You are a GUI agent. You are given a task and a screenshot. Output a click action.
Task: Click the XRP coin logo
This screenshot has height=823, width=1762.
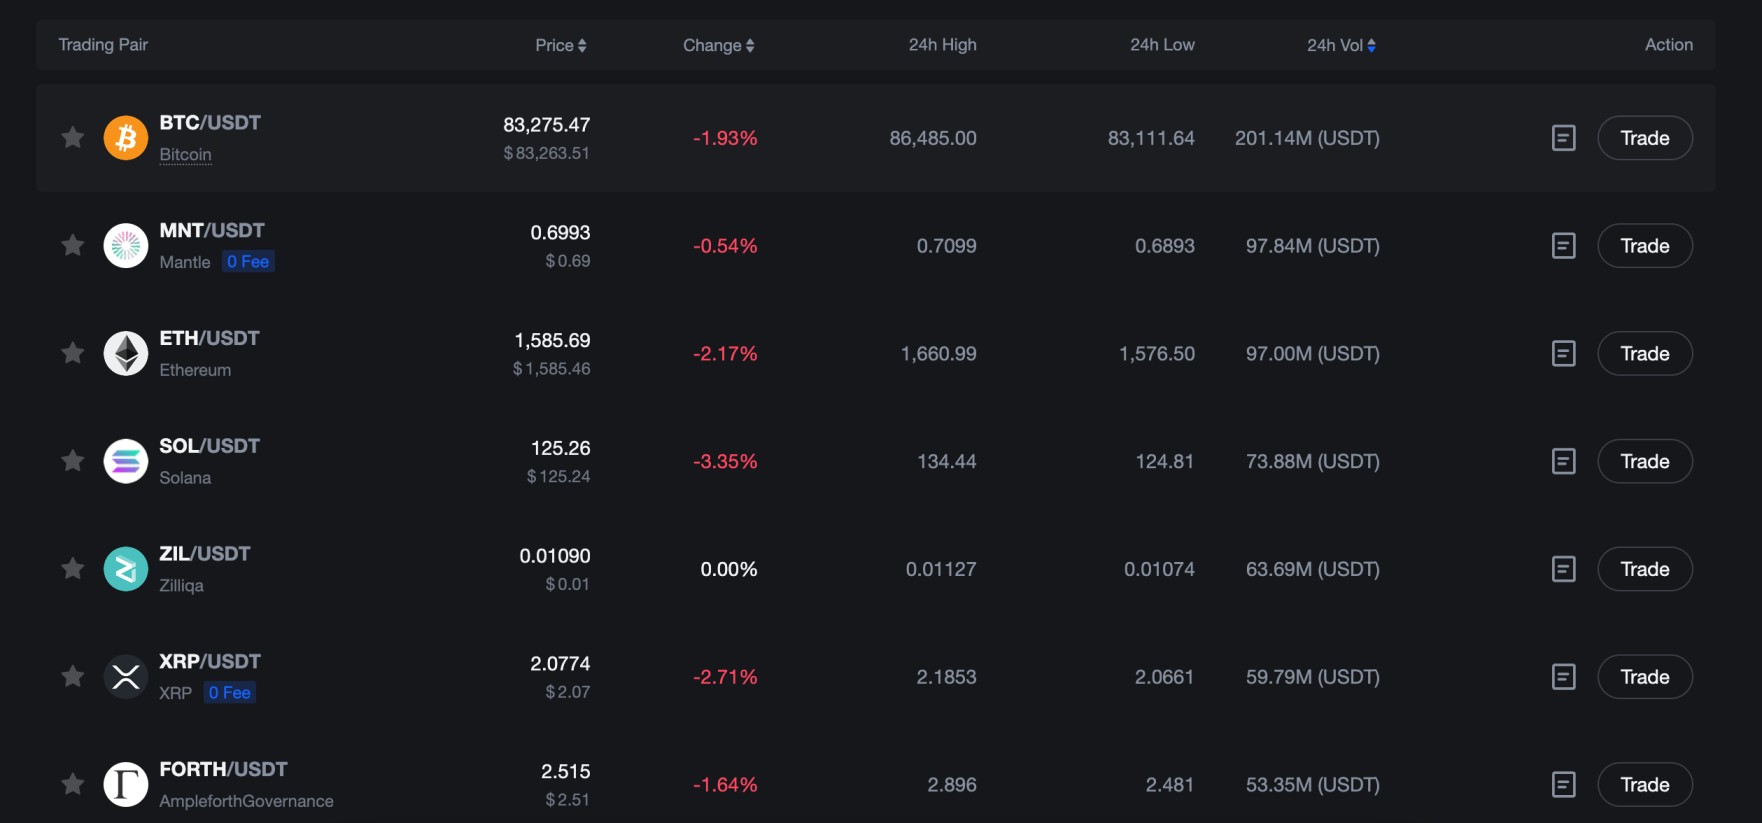pos(126,677)
